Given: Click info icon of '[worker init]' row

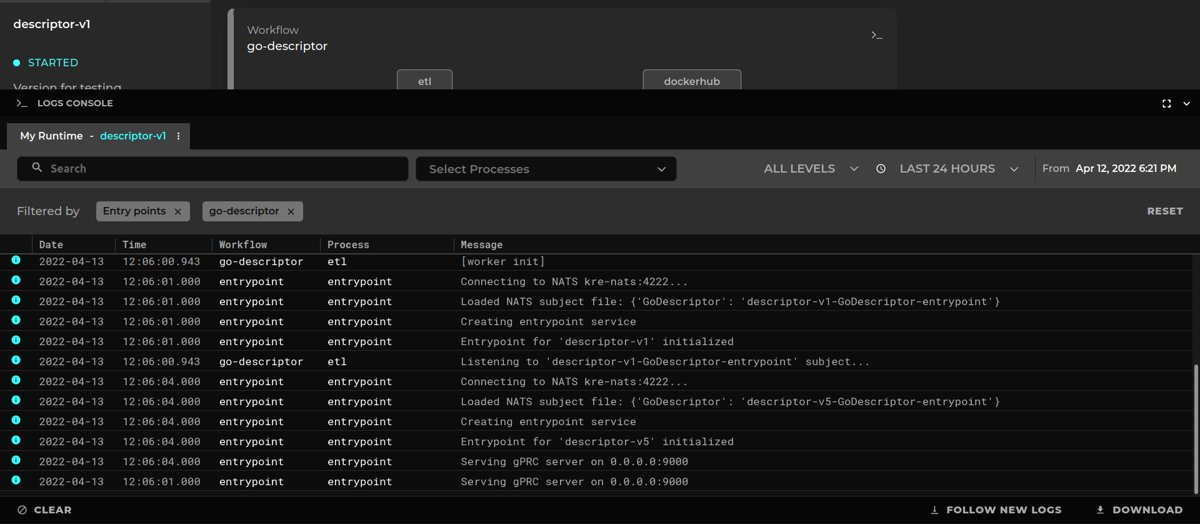Looking at the screenshot, I should (16, 261).
